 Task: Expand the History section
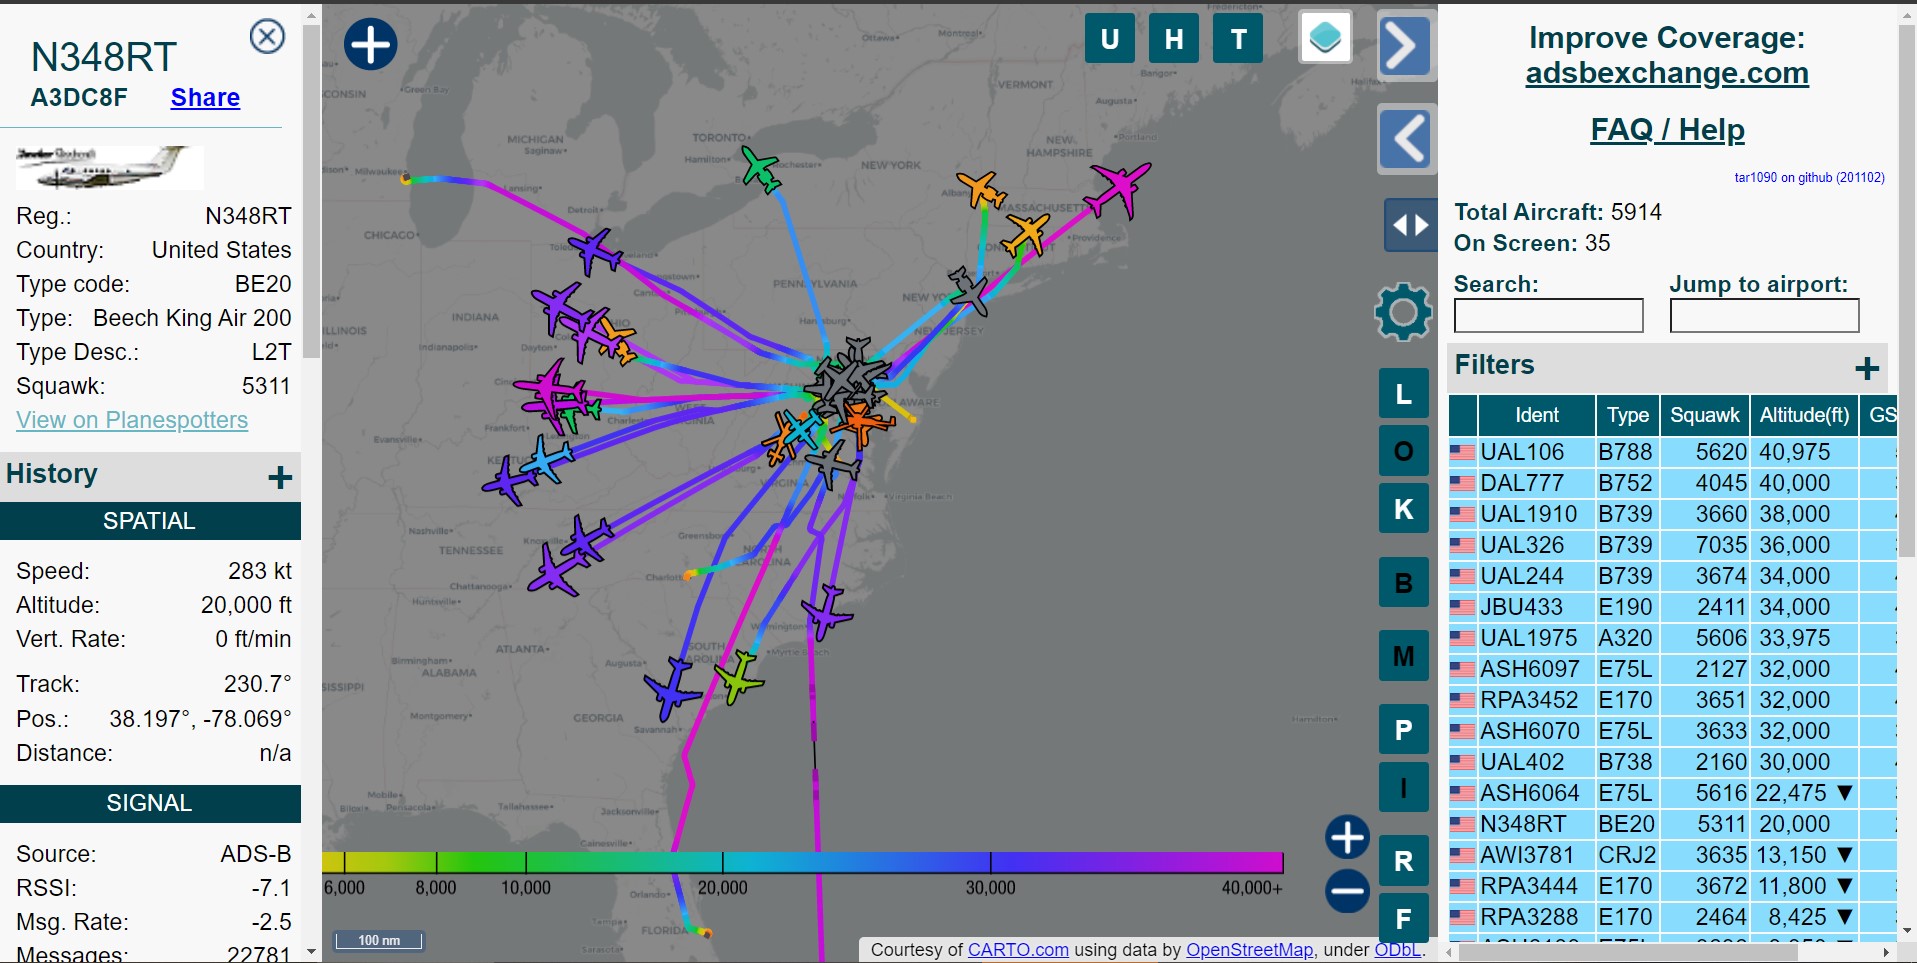coord(280,477)
